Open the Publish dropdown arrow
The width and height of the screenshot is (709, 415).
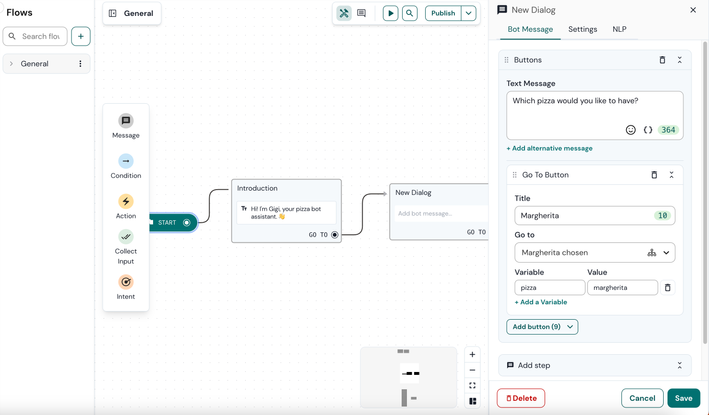coord(468,14)
